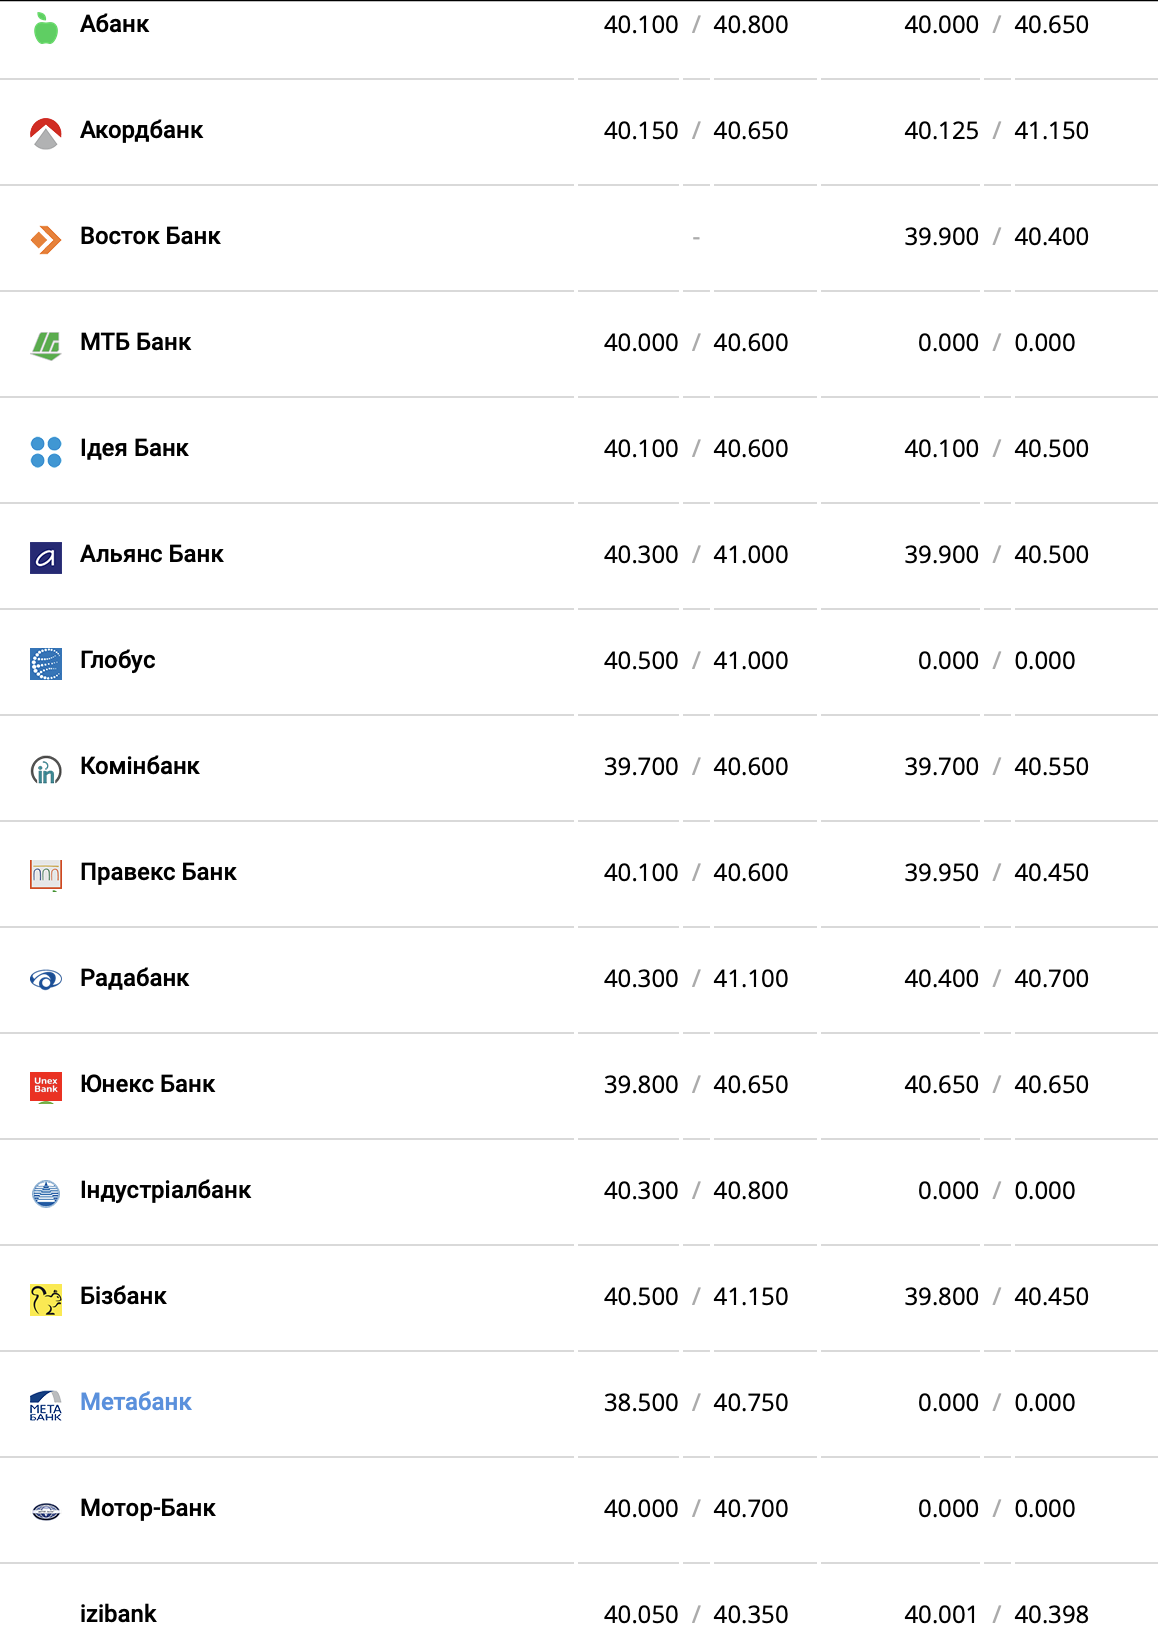The height and width of the screenshot is (1640, 1158).
Task: Select the Юнекс Банк name
Action: [x=148, y=1084]
